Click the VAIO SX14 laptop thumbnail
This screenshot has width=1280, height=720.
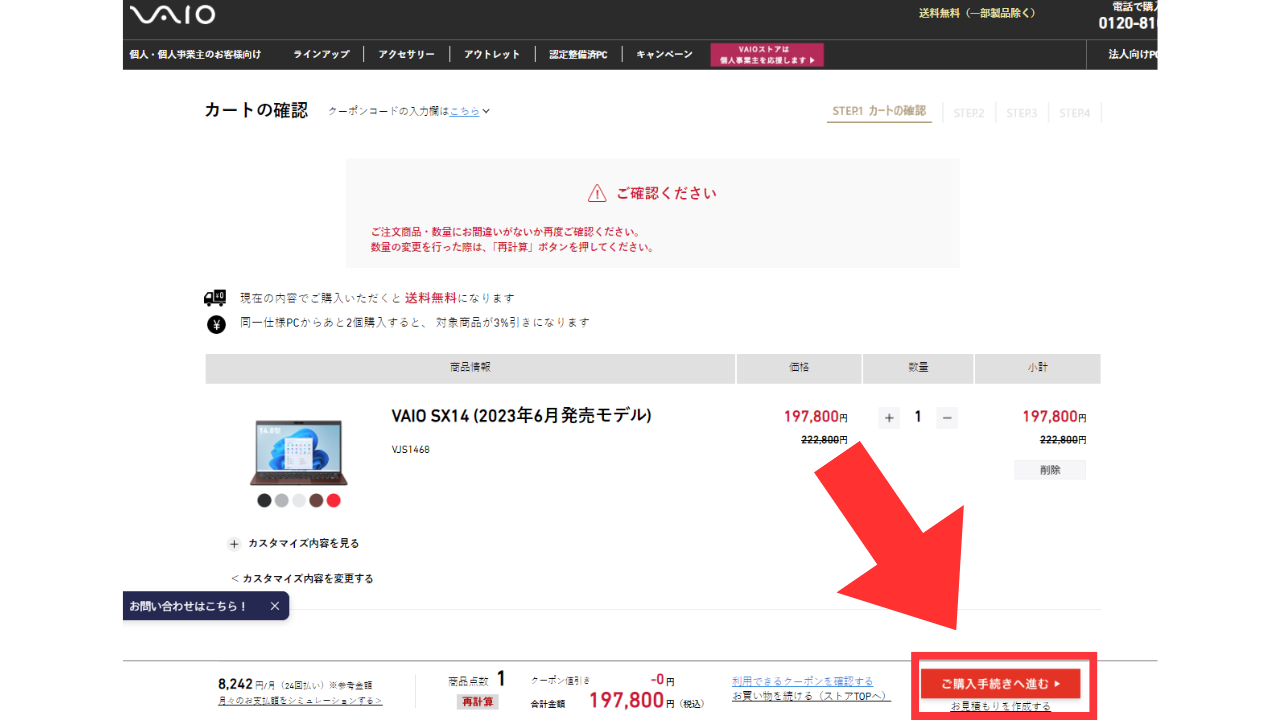click(296, 452)
